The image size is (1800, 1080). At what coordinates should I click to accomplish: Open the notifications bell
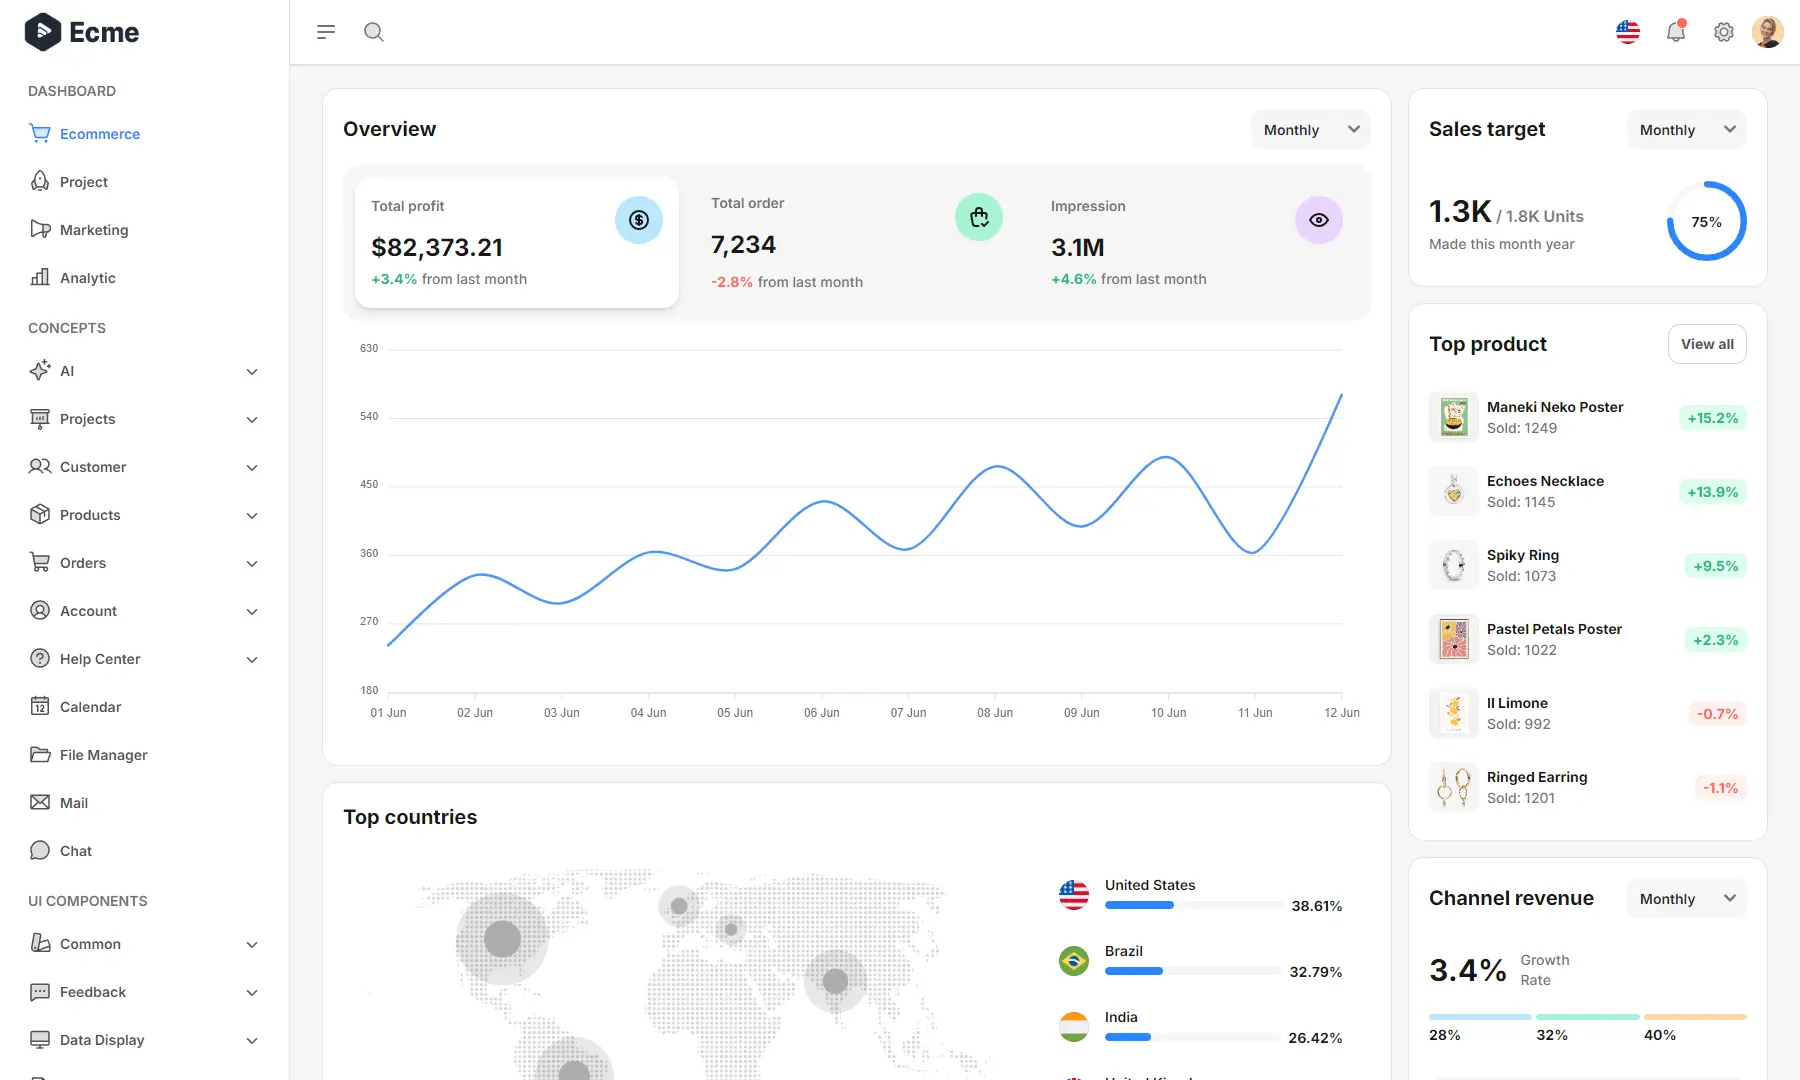tap(1676, 31)
